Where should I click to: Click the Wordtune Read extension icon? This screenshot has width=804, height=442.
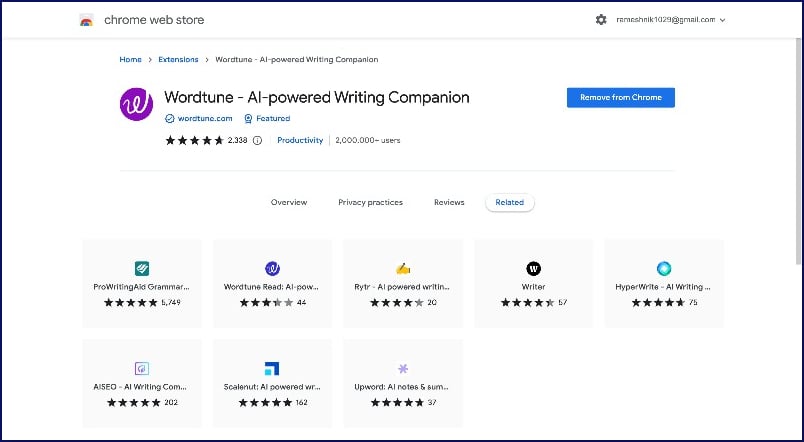point(272,268)
